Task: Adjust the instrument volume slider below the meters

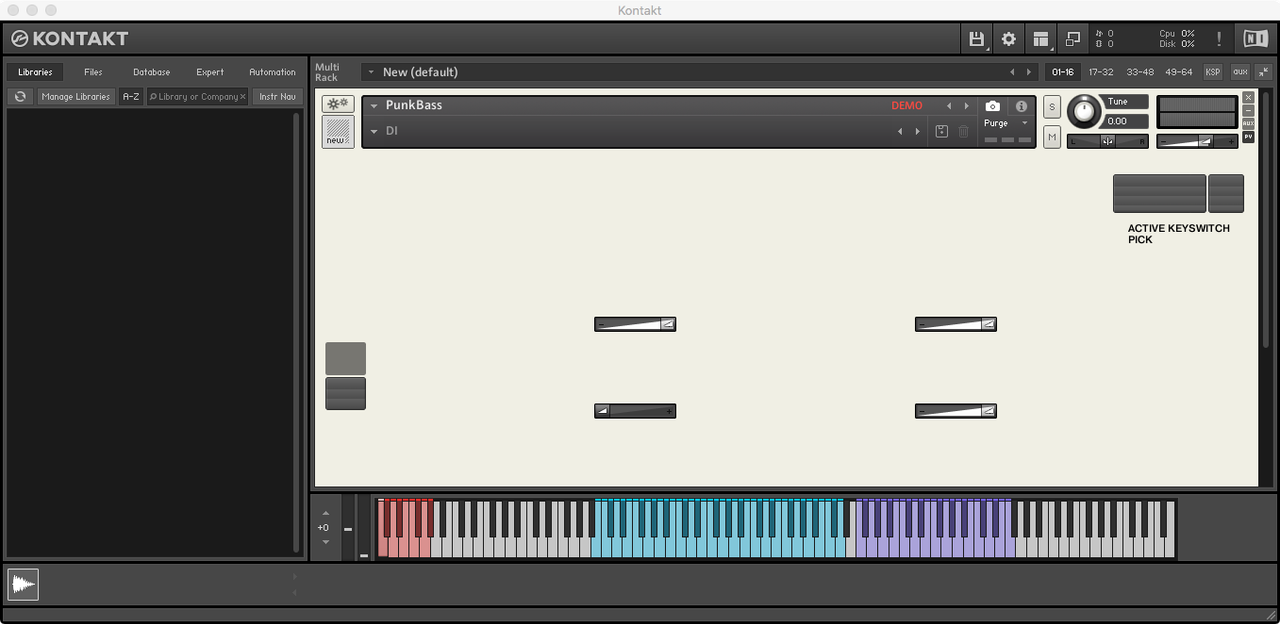Action: coord(1197,141)
